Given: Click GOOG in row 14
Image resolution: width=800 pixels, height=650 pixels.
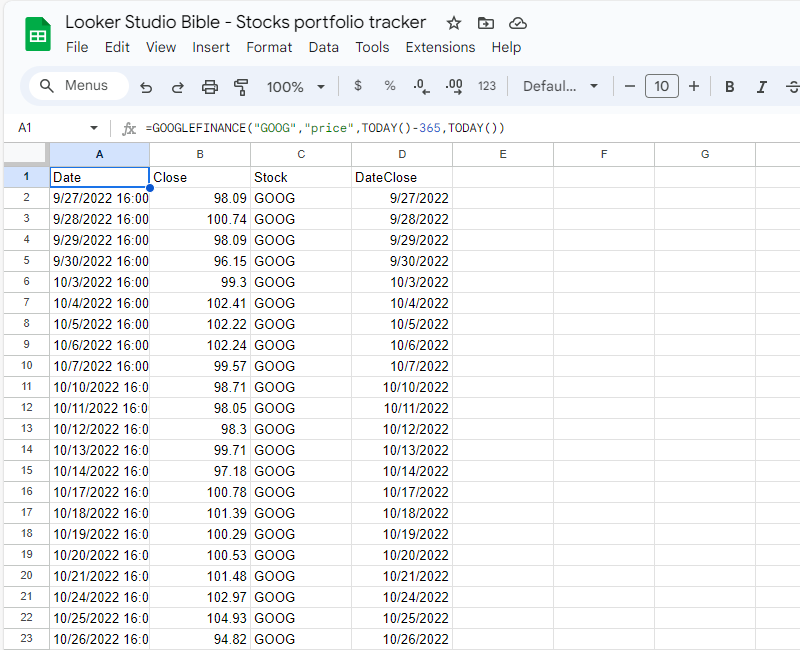Looking at the screenshot, I should click(x=301, y=450).
